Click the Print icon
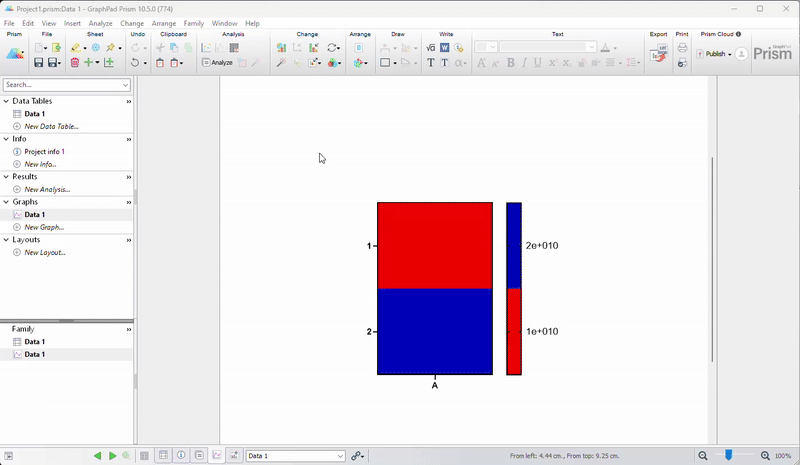The width and height of the screenshot is (800, 465). click(682, 47)
